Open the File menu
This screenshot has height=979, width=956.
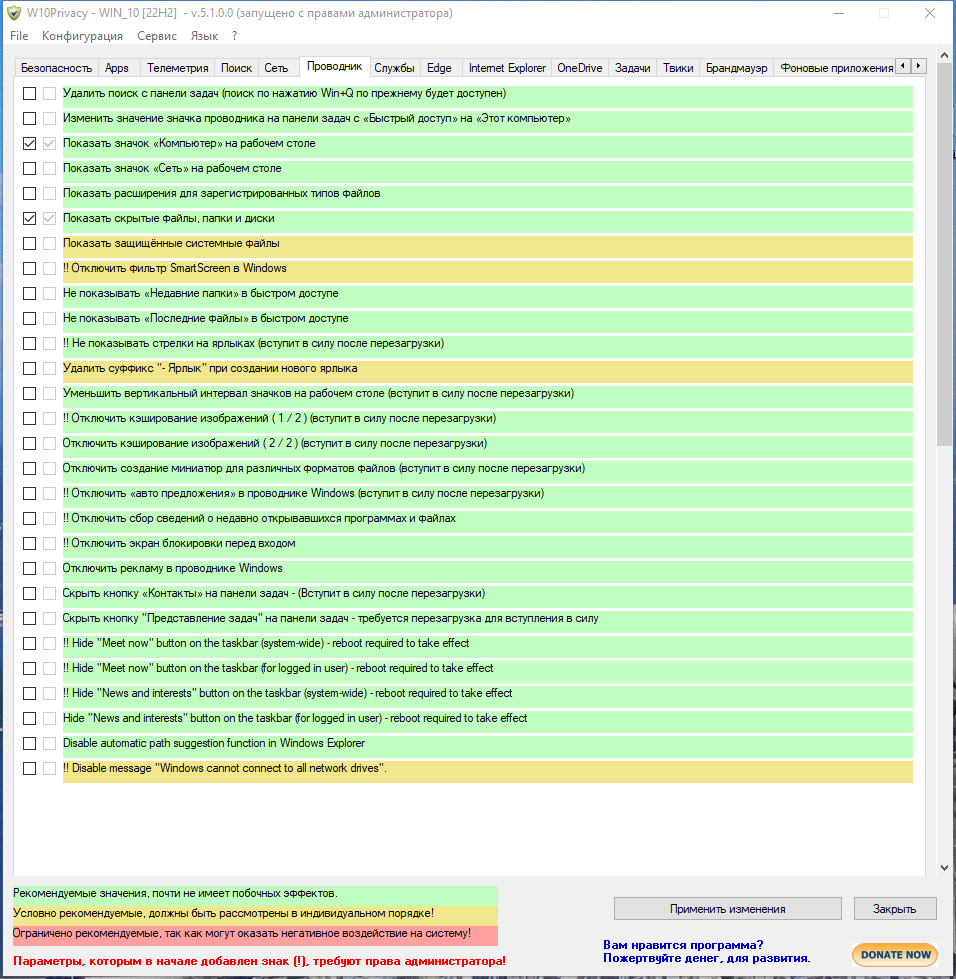19,36
